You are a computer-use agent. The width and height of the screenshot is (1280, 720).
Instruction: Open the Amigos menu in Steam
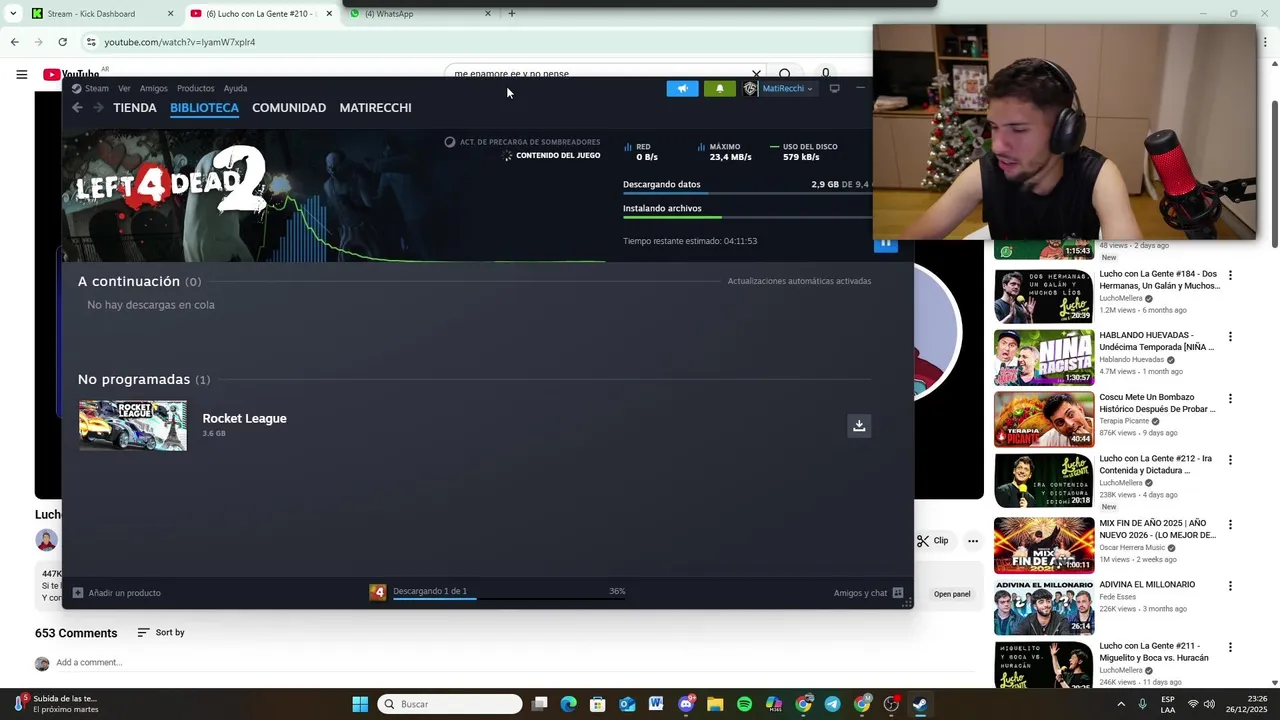click(x=154, y=88)
